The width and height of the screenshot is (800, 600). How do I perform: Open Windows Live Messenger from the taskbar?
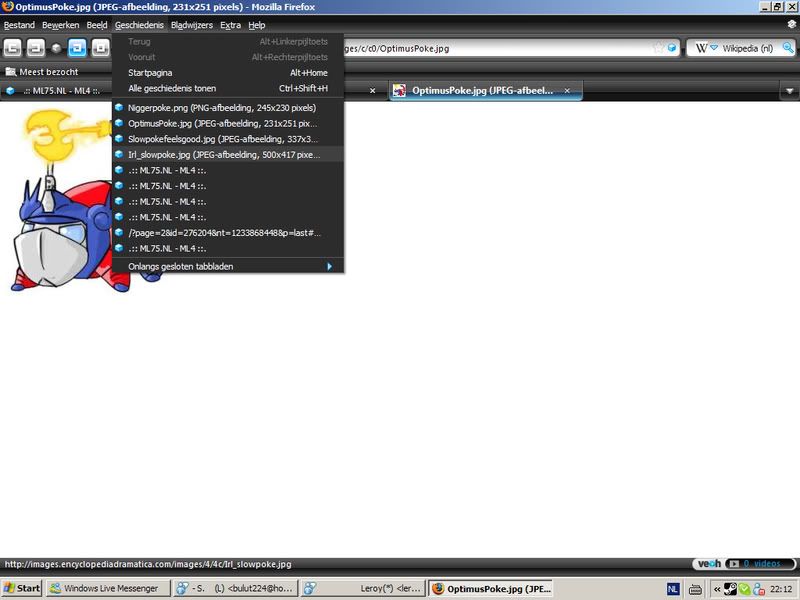coord(103,588)
